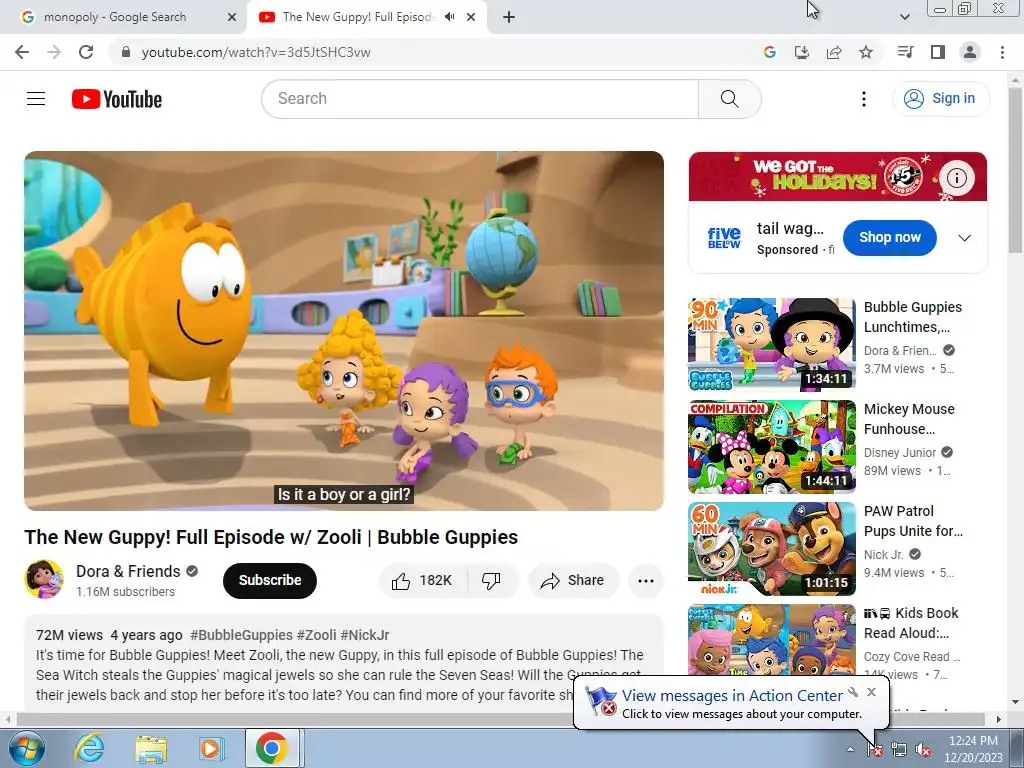Launch Internet Explorer from taskbar
This screenshot has height=768, width=1024.
click(89, 748)
